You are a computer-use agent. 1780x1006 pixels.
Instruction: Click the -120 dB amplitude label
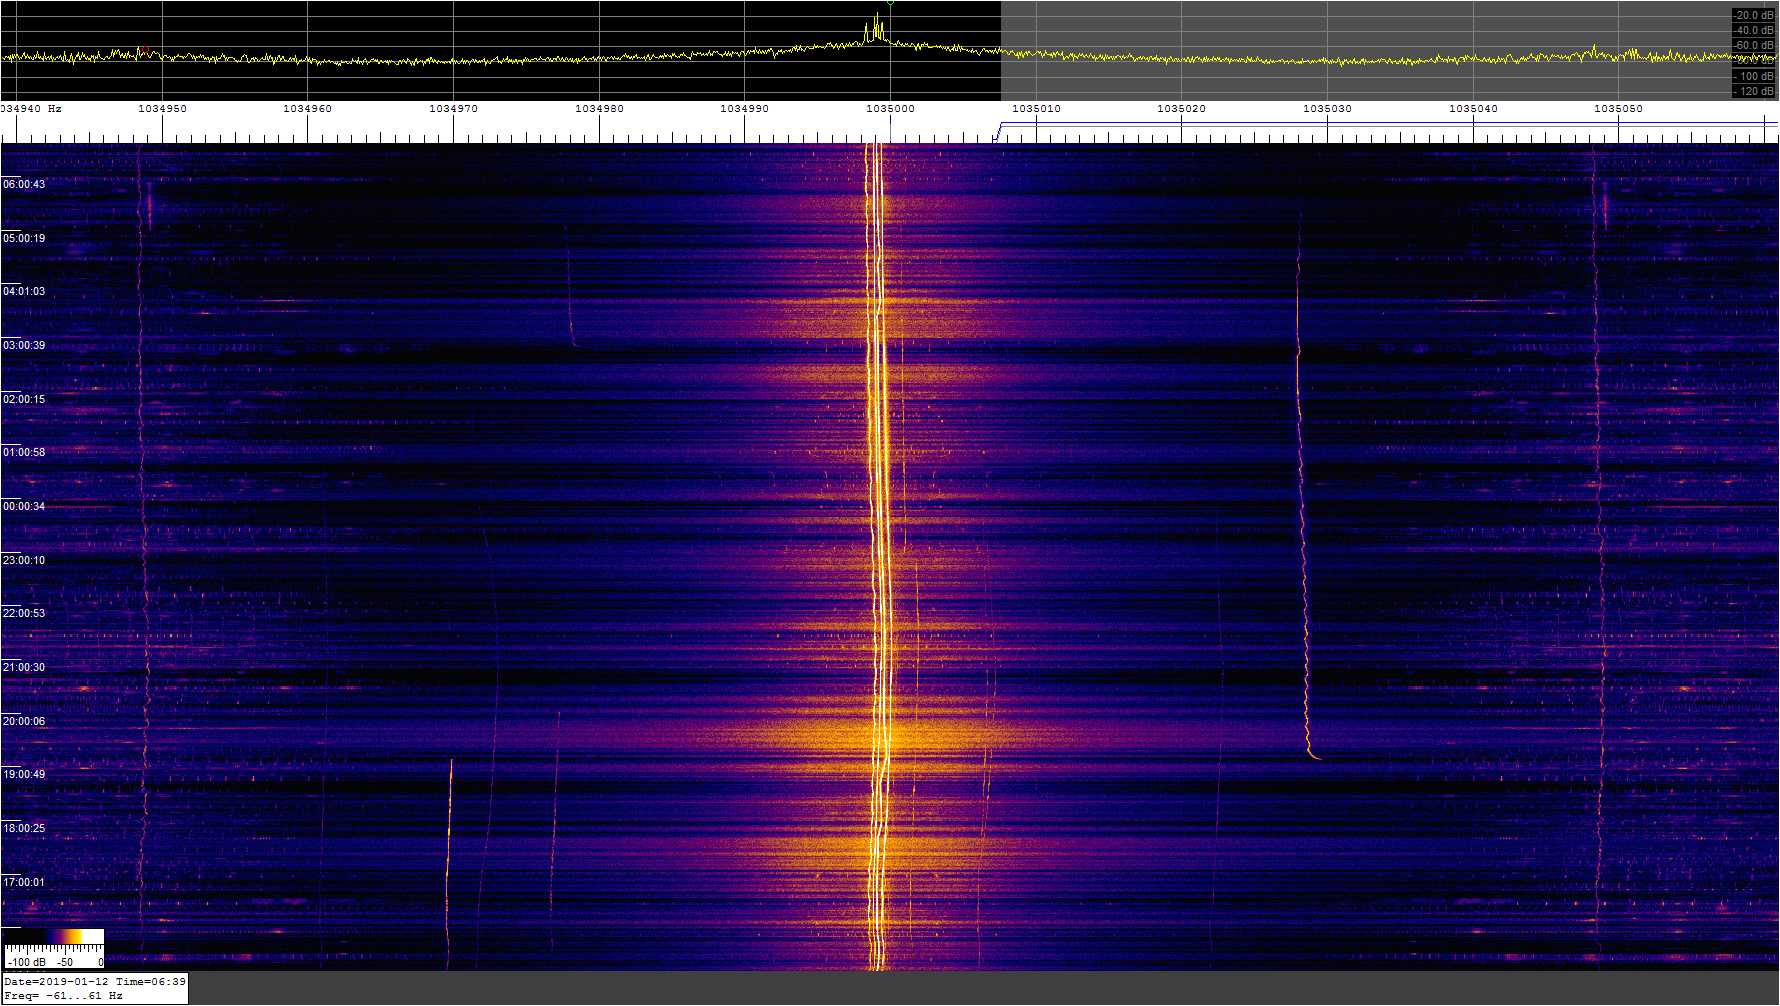1754,91
